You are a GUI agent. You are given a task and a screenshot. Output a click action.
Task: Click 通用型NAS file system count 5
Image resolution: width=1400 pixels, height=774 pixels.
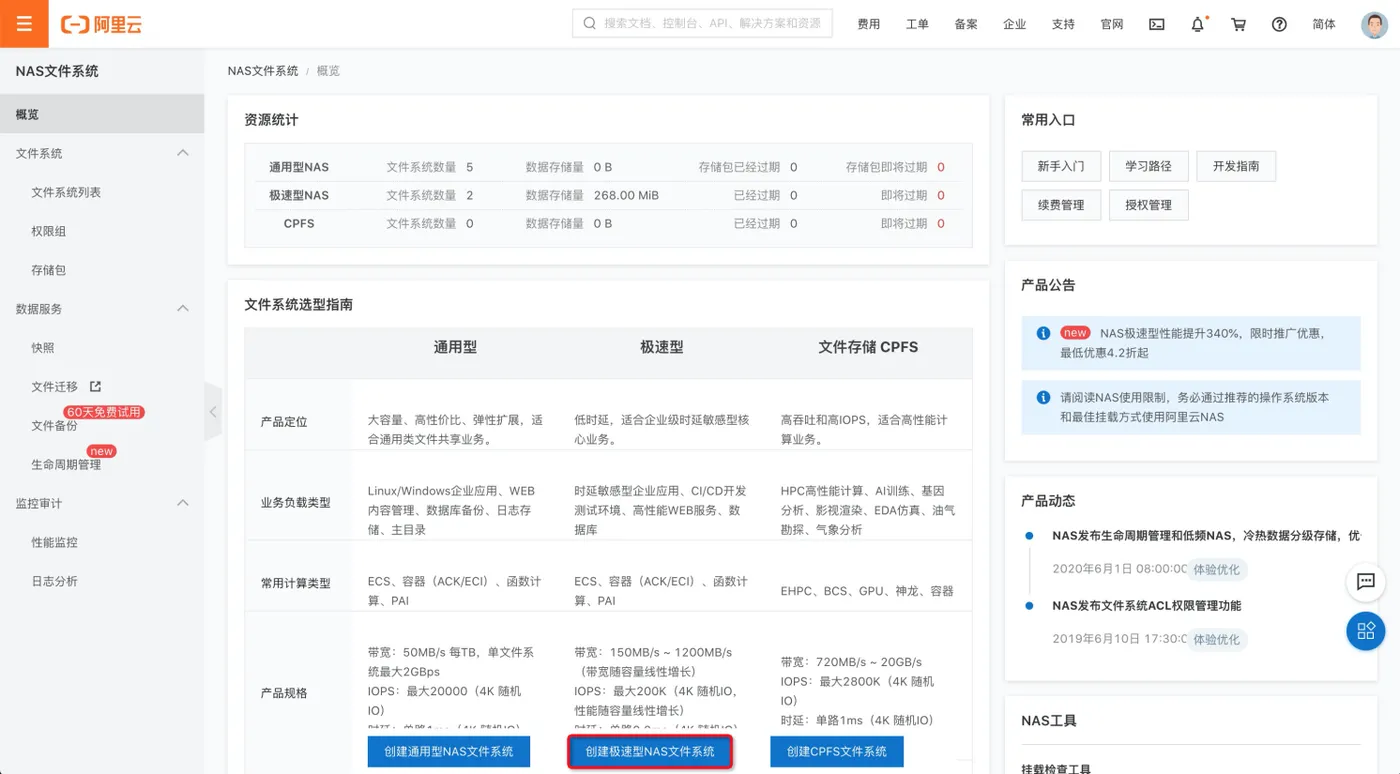470,168
